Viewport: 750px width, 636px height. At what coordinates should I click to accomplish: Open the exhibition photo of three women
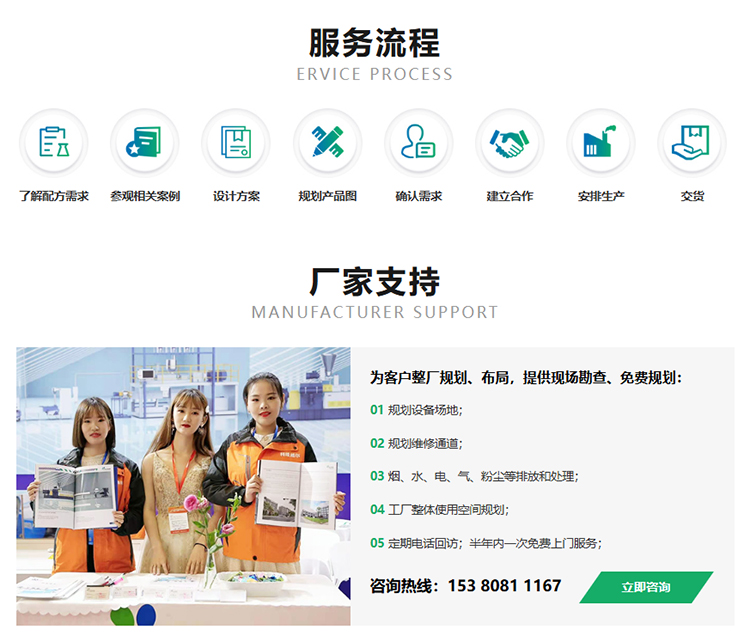click(x=183, y=486)
